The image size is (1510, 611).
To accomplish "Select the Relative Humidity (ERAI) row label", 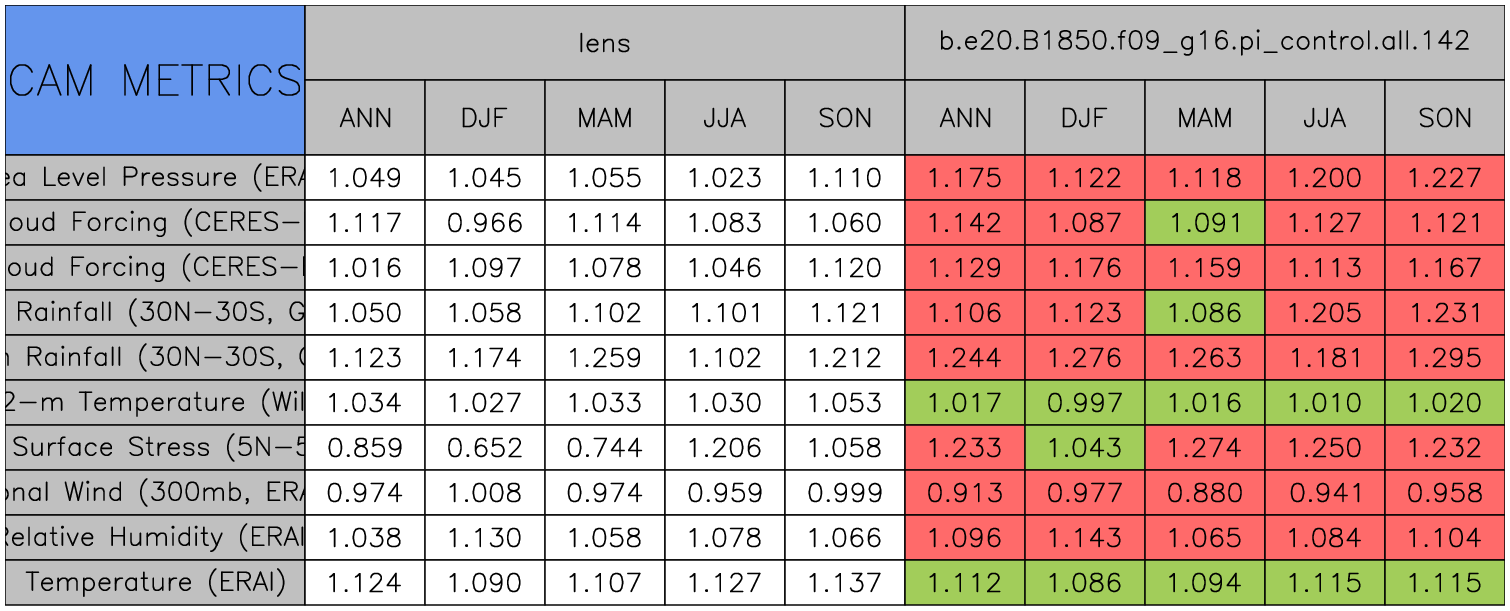I will pyautogui.click(x=155, y=538).
